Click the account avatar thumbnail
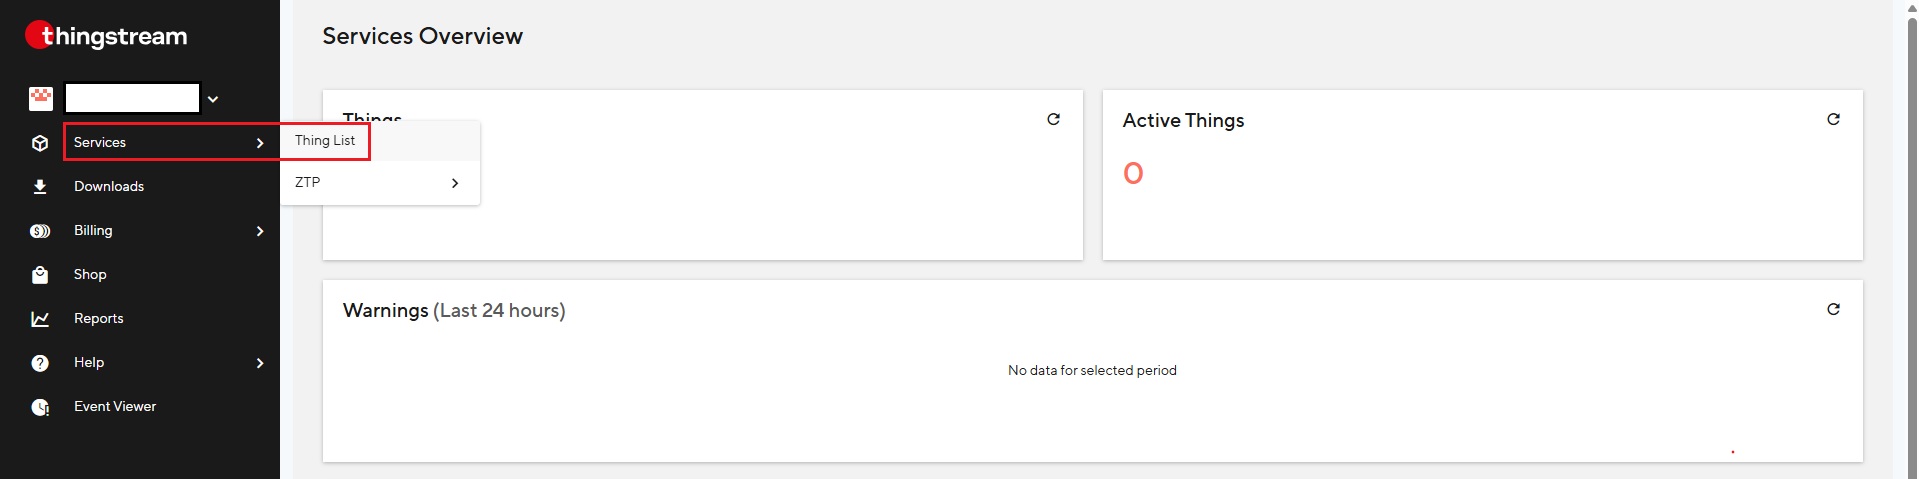The height and width of the screenshot is (479, 1919). coord(41,98)
